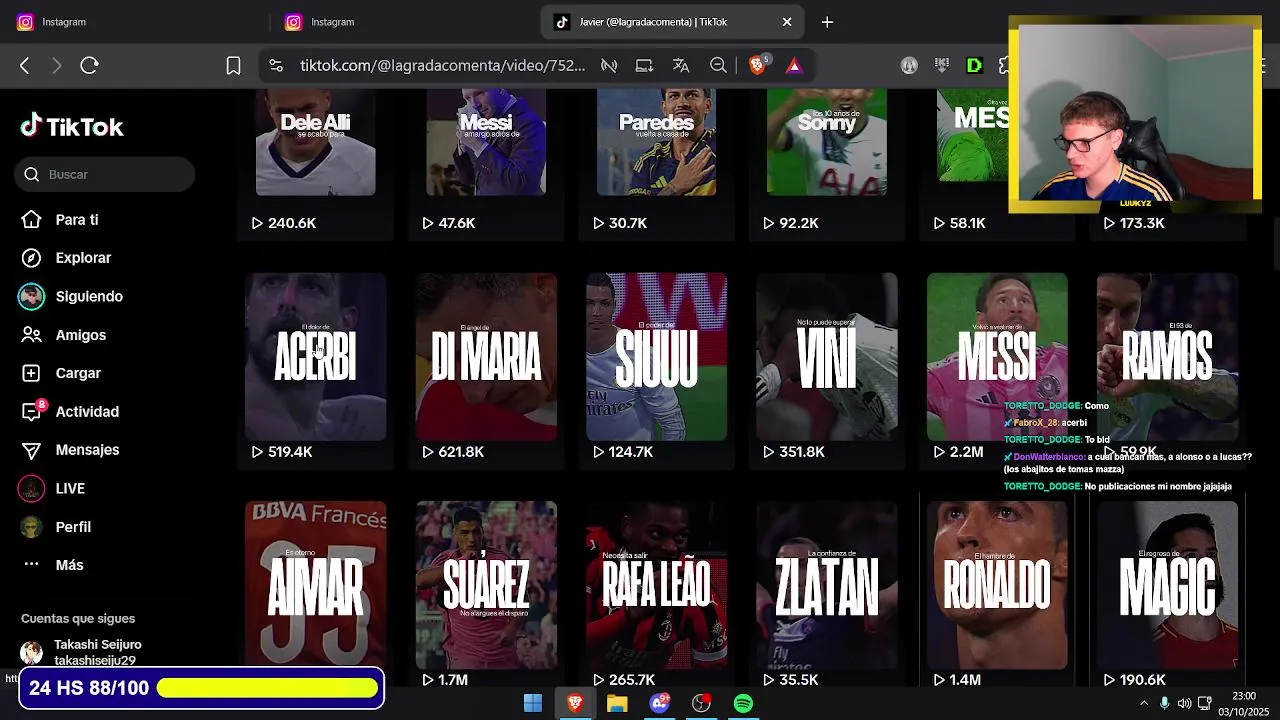Open the ZLATAN video thumbnail
This screenshot has width=1280, height=720.
827,585
